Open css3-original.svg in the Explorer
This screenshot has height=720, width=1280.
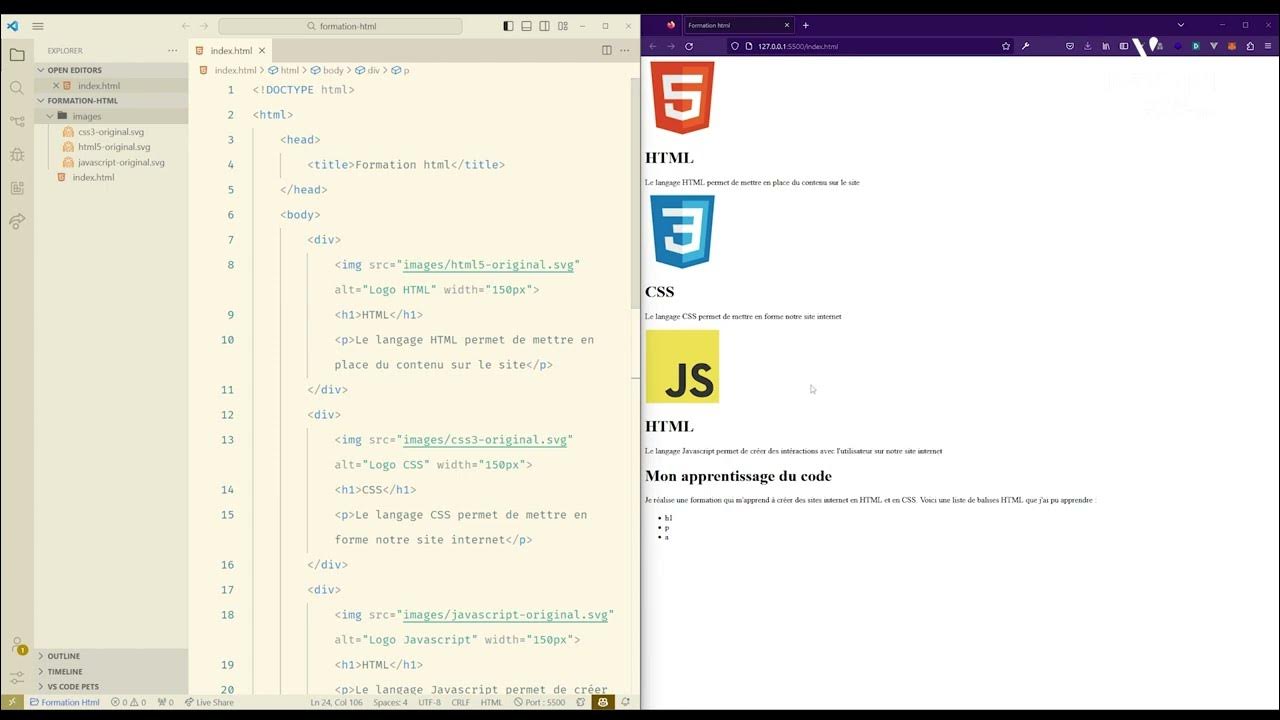[x=111, y=132]
